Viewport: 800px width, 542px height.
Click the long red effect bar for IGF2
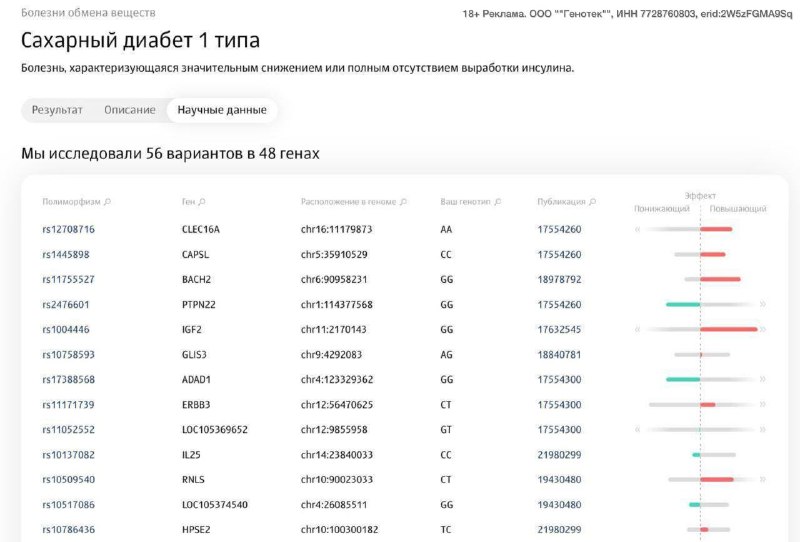(729, 330)
